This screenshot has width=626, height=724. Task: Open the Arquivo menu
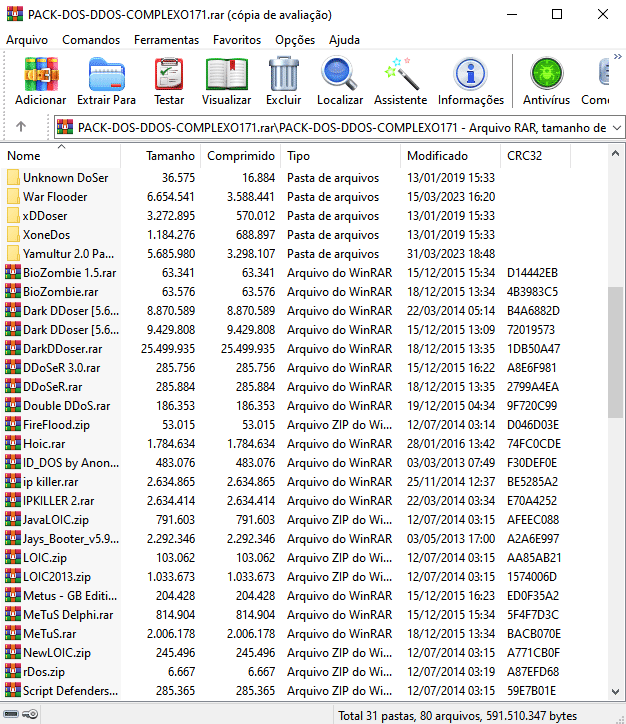click(x=27, y=40)
